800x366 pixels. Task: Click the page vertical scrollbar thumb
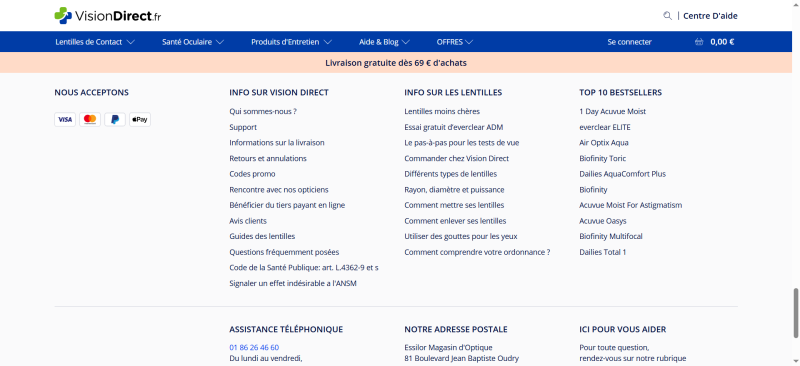pos(796,312)
